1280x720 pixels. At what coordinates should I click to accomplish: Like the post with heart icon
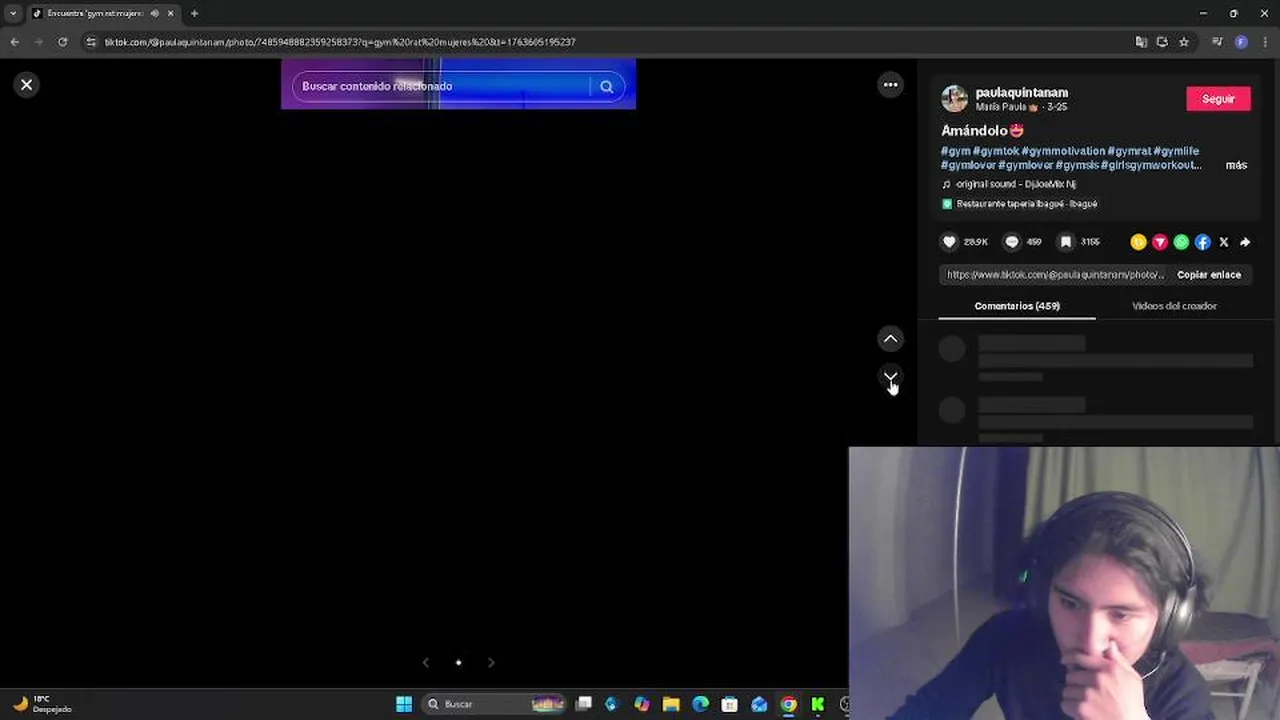950,242
